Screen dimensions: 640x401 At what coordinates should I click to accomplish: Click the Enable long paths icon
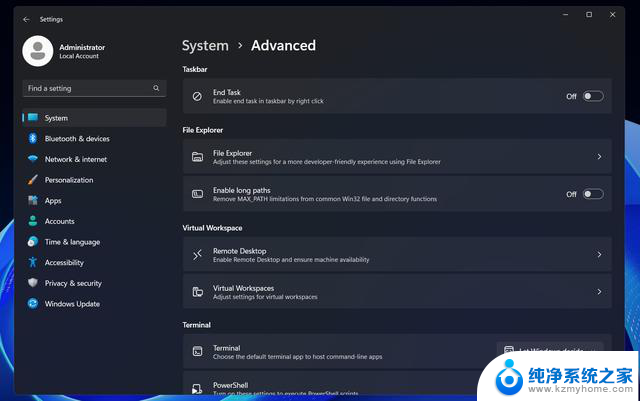tap(198, 194)
